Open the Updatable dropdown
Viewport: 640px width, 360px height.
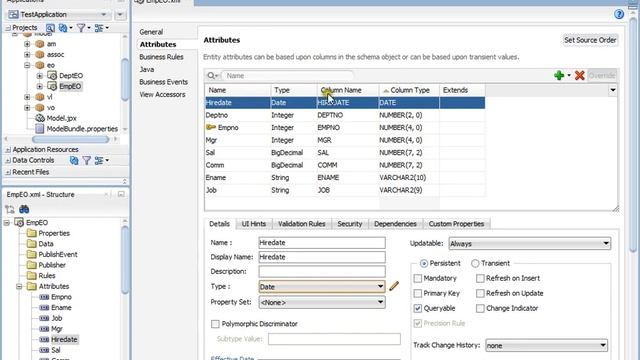(529, 244)
